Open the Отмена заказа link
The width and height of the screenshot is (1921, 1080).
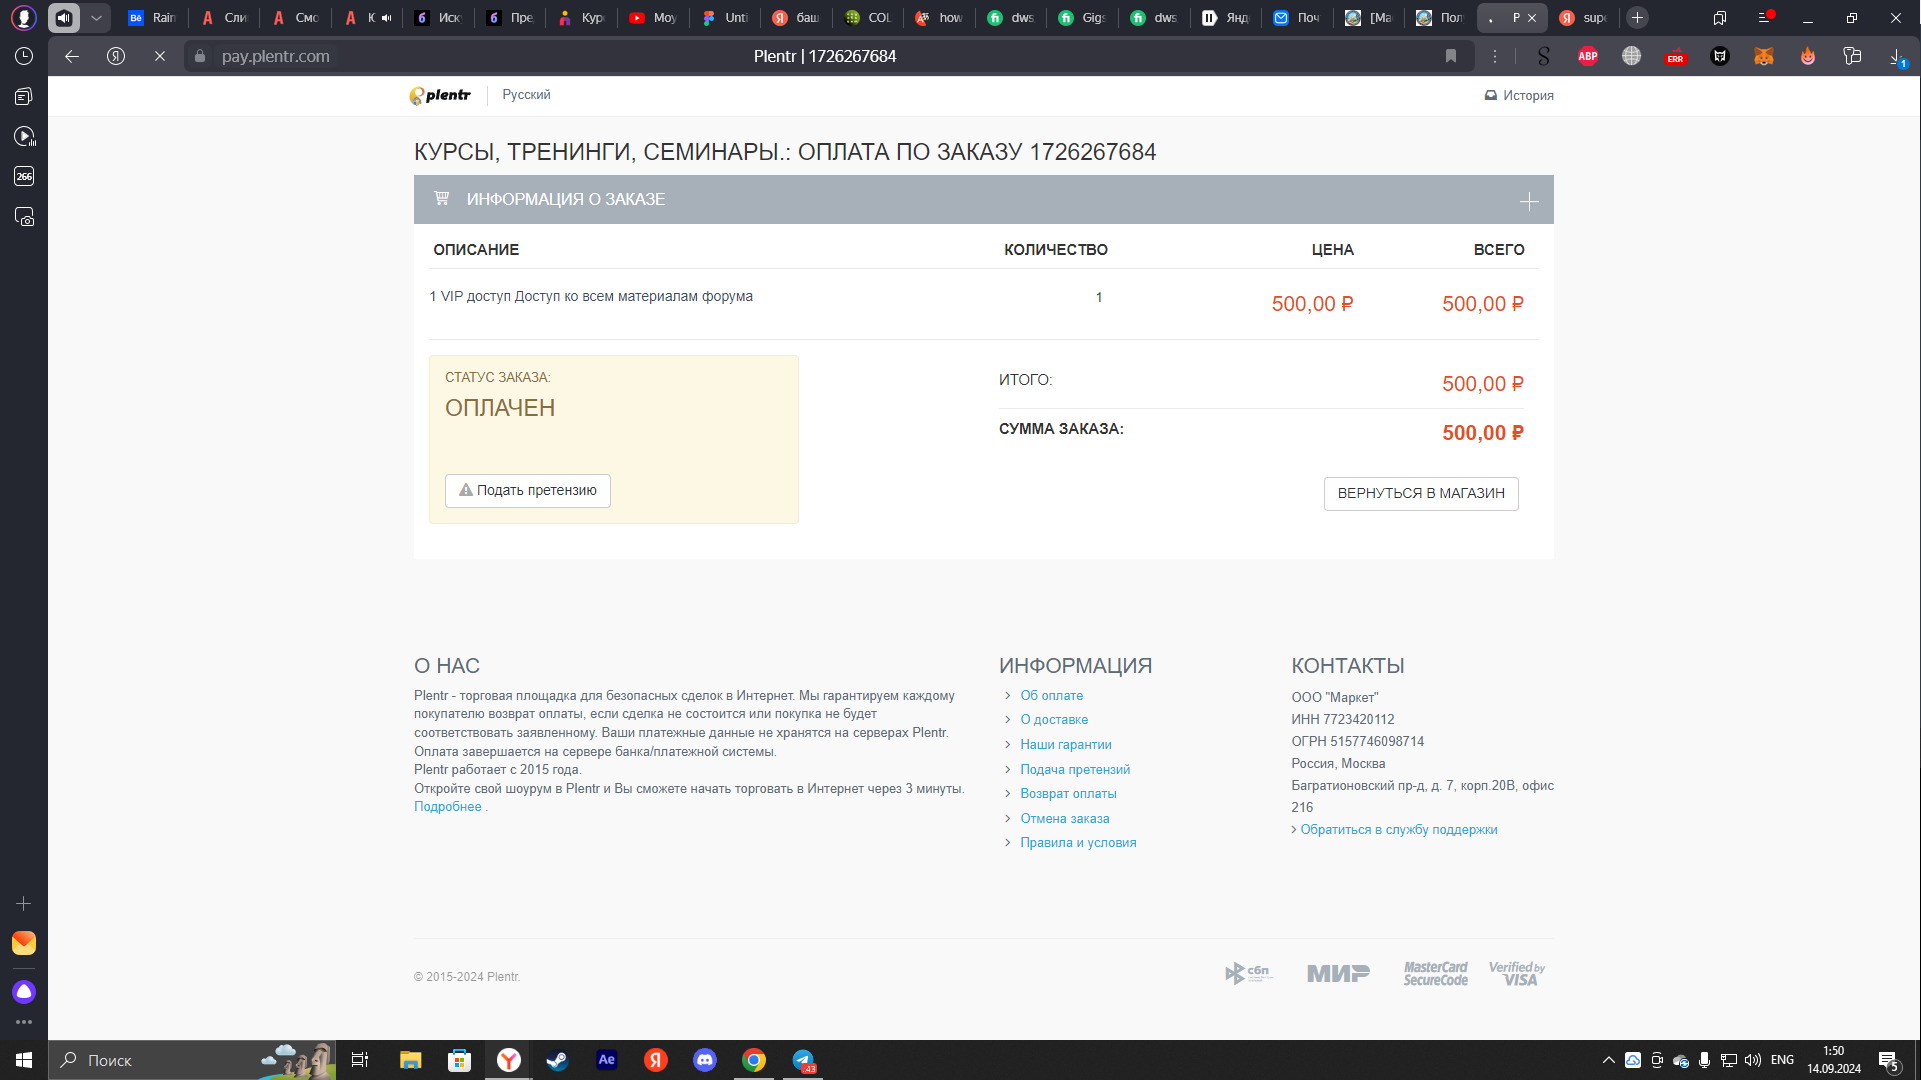pyautogui.click(x=1065, y=818)
